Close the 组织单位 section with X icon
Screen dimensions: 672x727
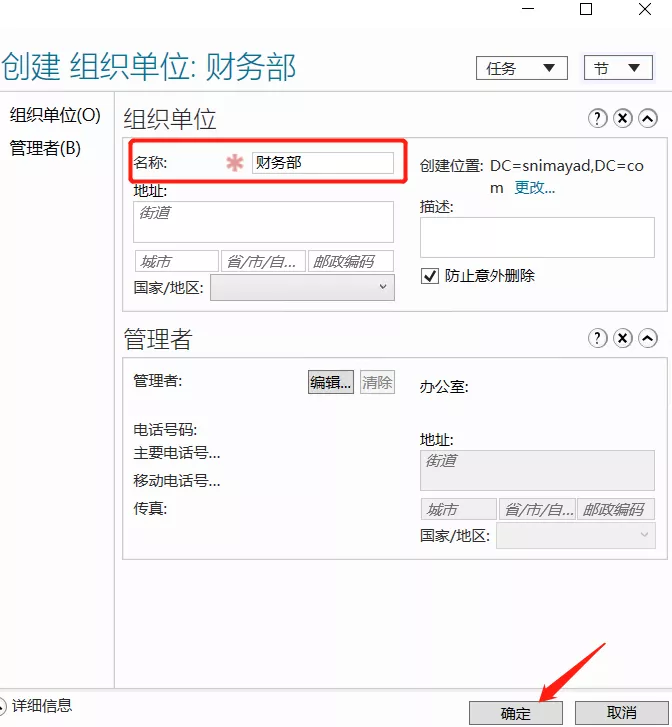(623, 119)
